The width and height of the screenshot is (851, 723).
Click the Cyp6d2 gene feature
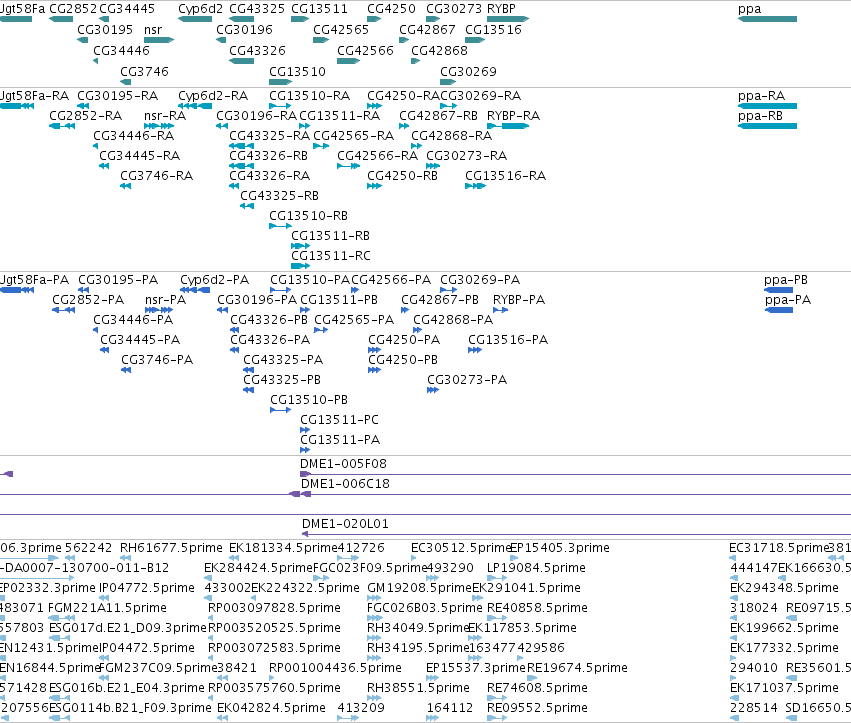tap(195, 19)
